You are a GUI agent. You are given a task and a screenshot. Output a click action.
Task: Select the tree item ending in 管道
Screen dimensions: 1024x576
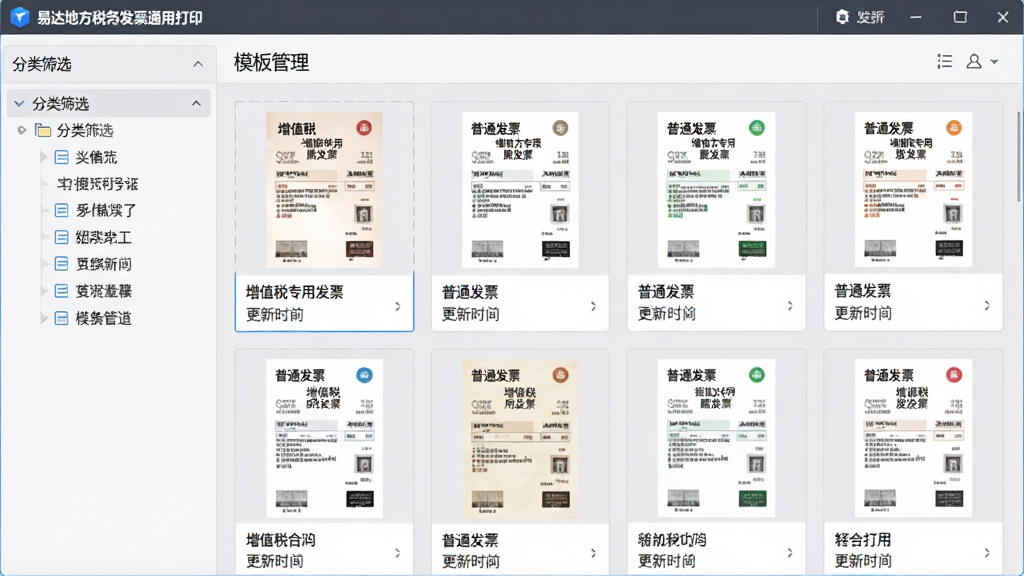(103, 318)
